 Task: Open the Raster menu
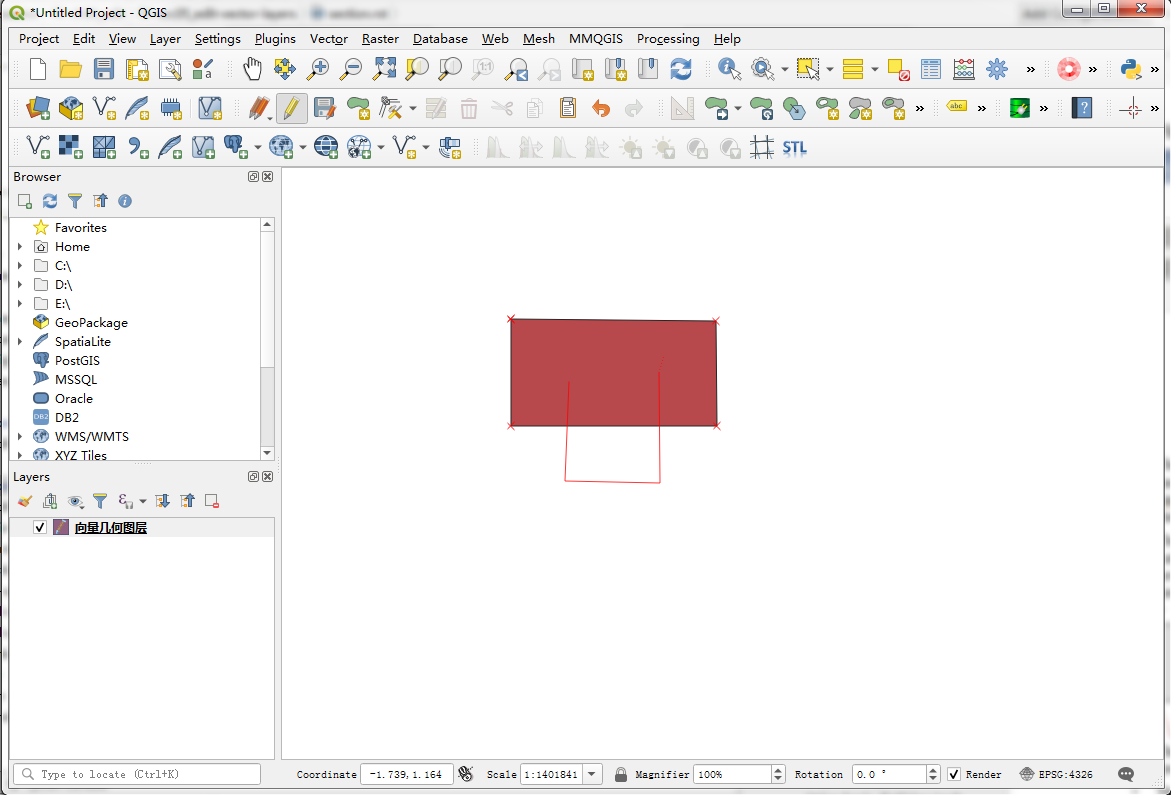(x=380, y=39)
